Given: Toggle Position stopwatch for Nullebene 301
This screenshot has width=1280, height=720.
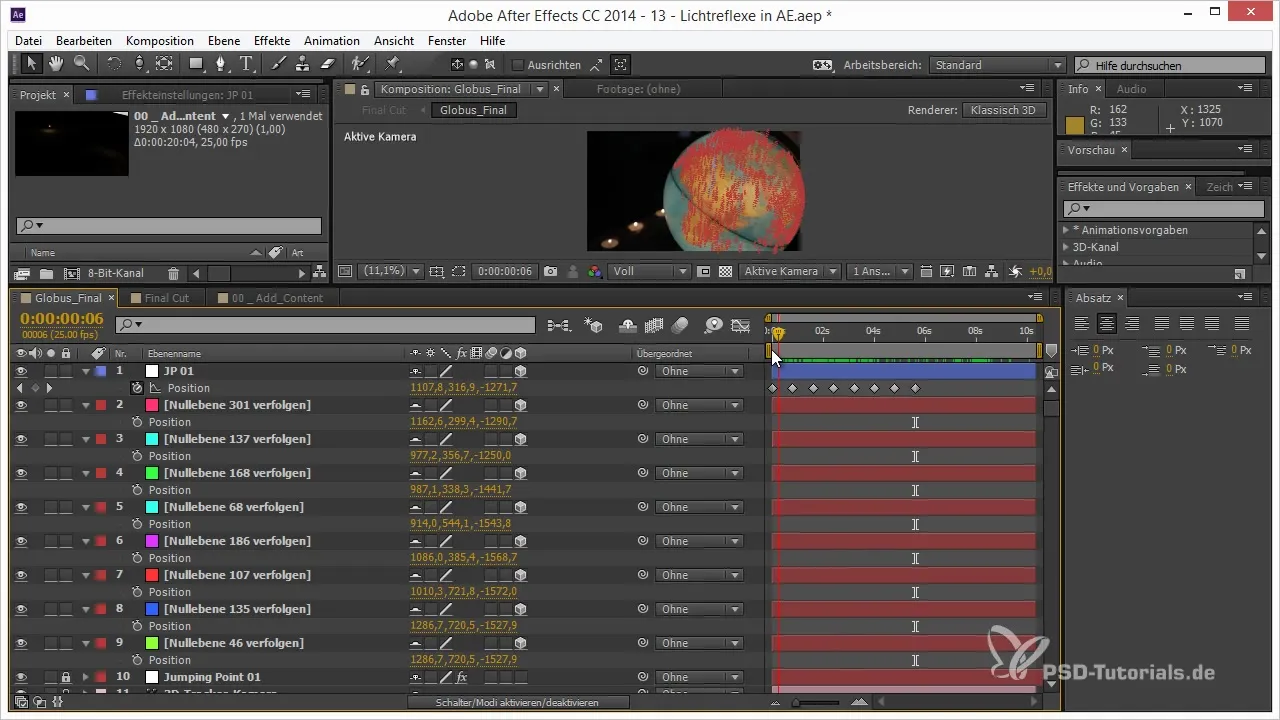Looking at the screenshot, I should pyautogui.click(x=137, y=422).
